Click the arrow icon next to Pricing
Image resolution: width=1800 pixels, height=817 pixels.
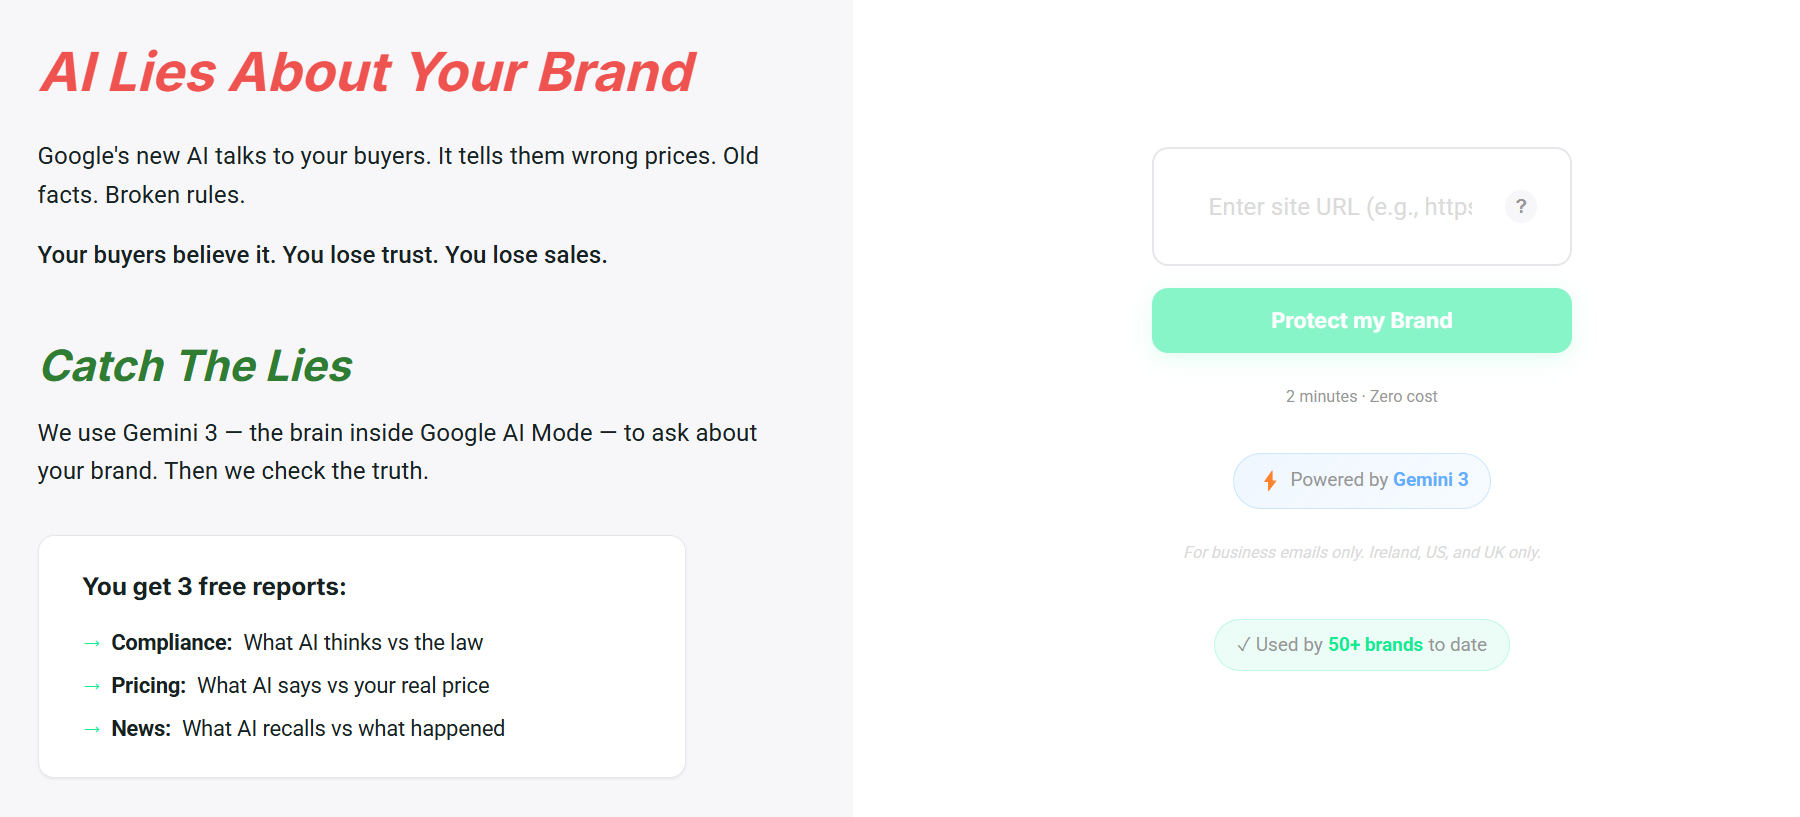tap(92, 686)
